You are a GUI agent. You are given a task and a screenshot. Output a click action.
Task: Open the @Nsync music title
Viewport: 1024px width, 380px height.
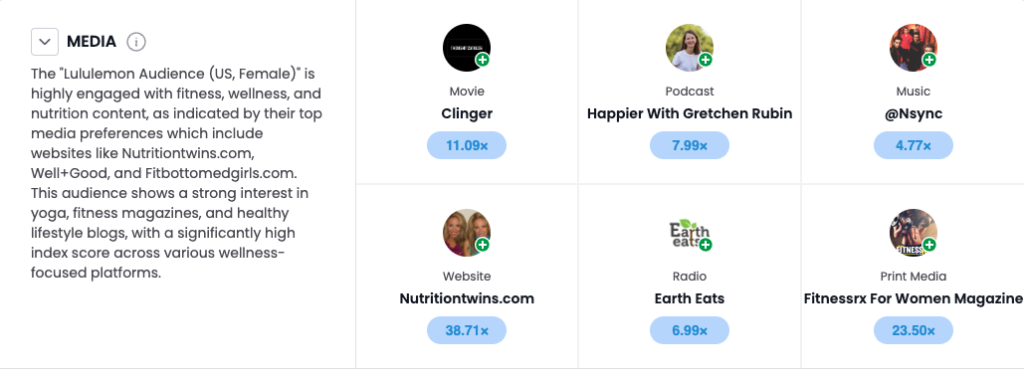[x=913, y=114]
